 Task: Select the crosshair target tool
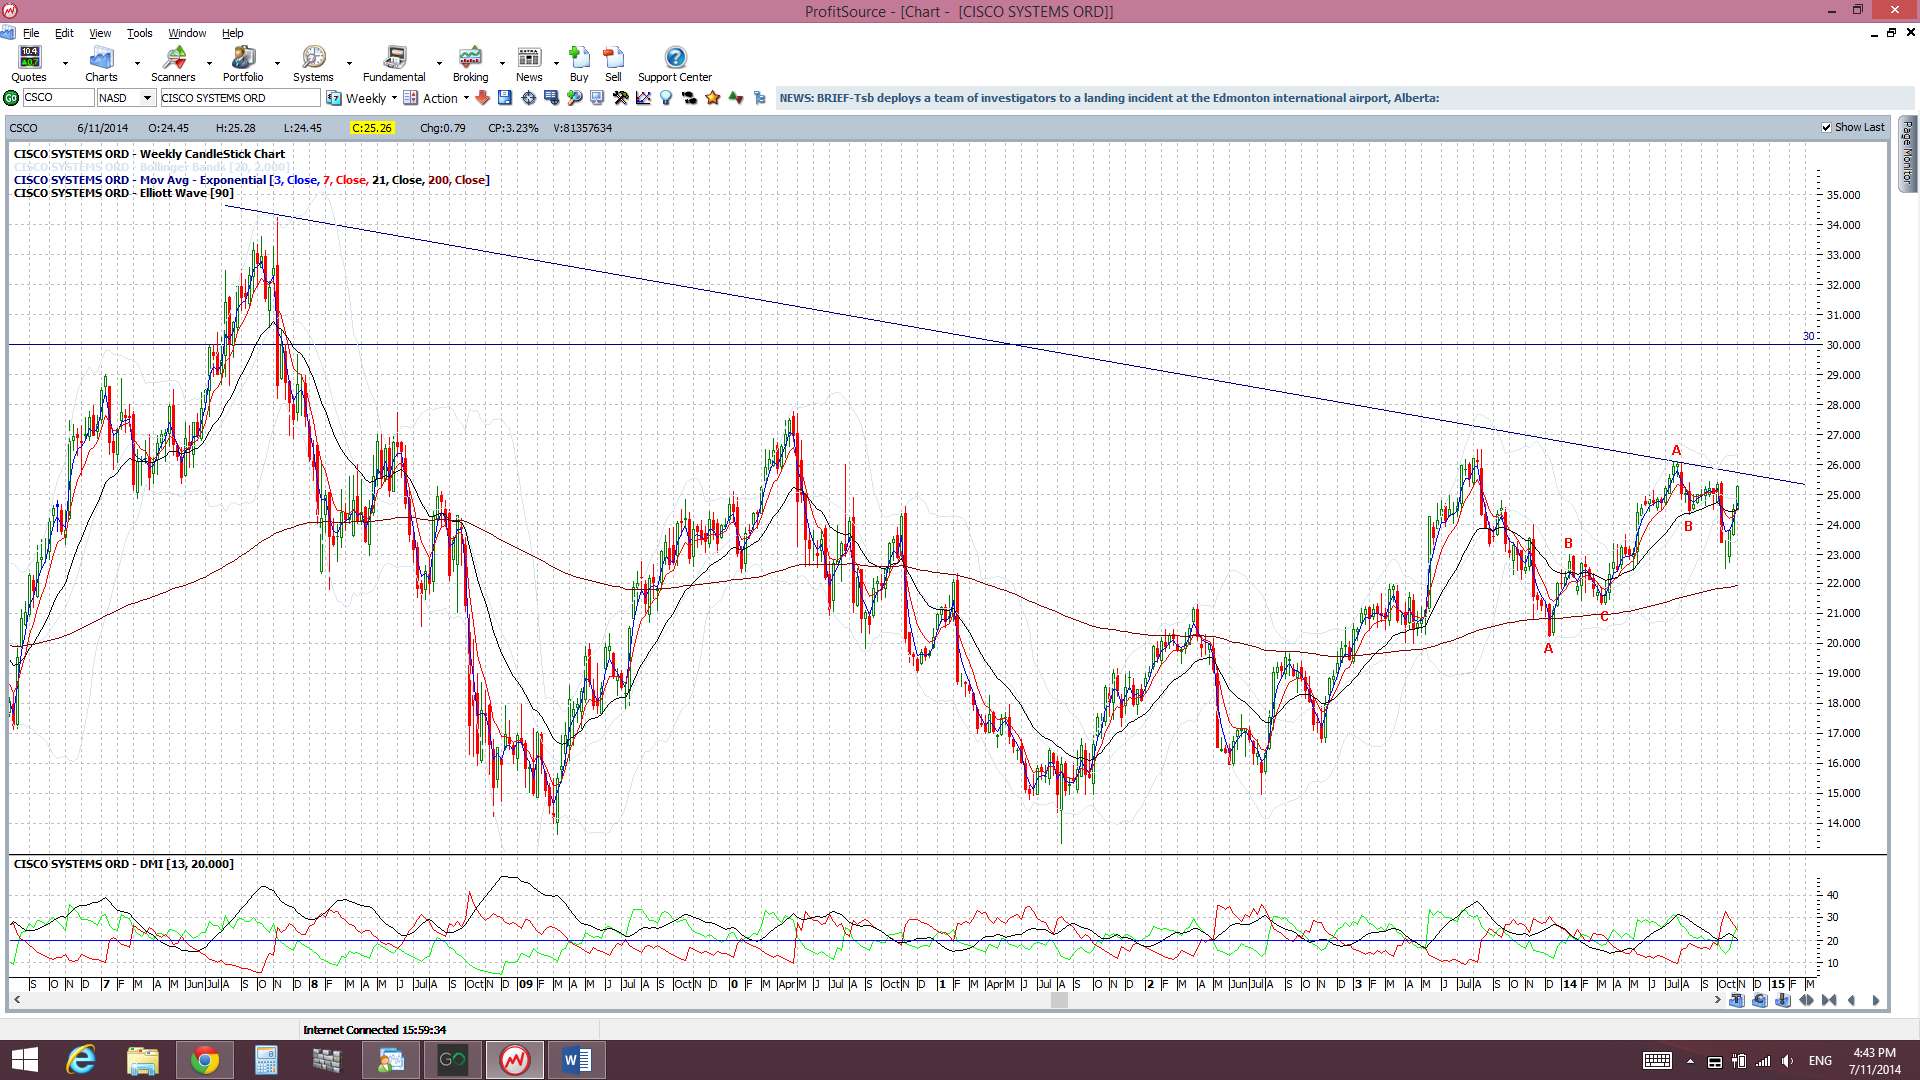click(528, 98)
